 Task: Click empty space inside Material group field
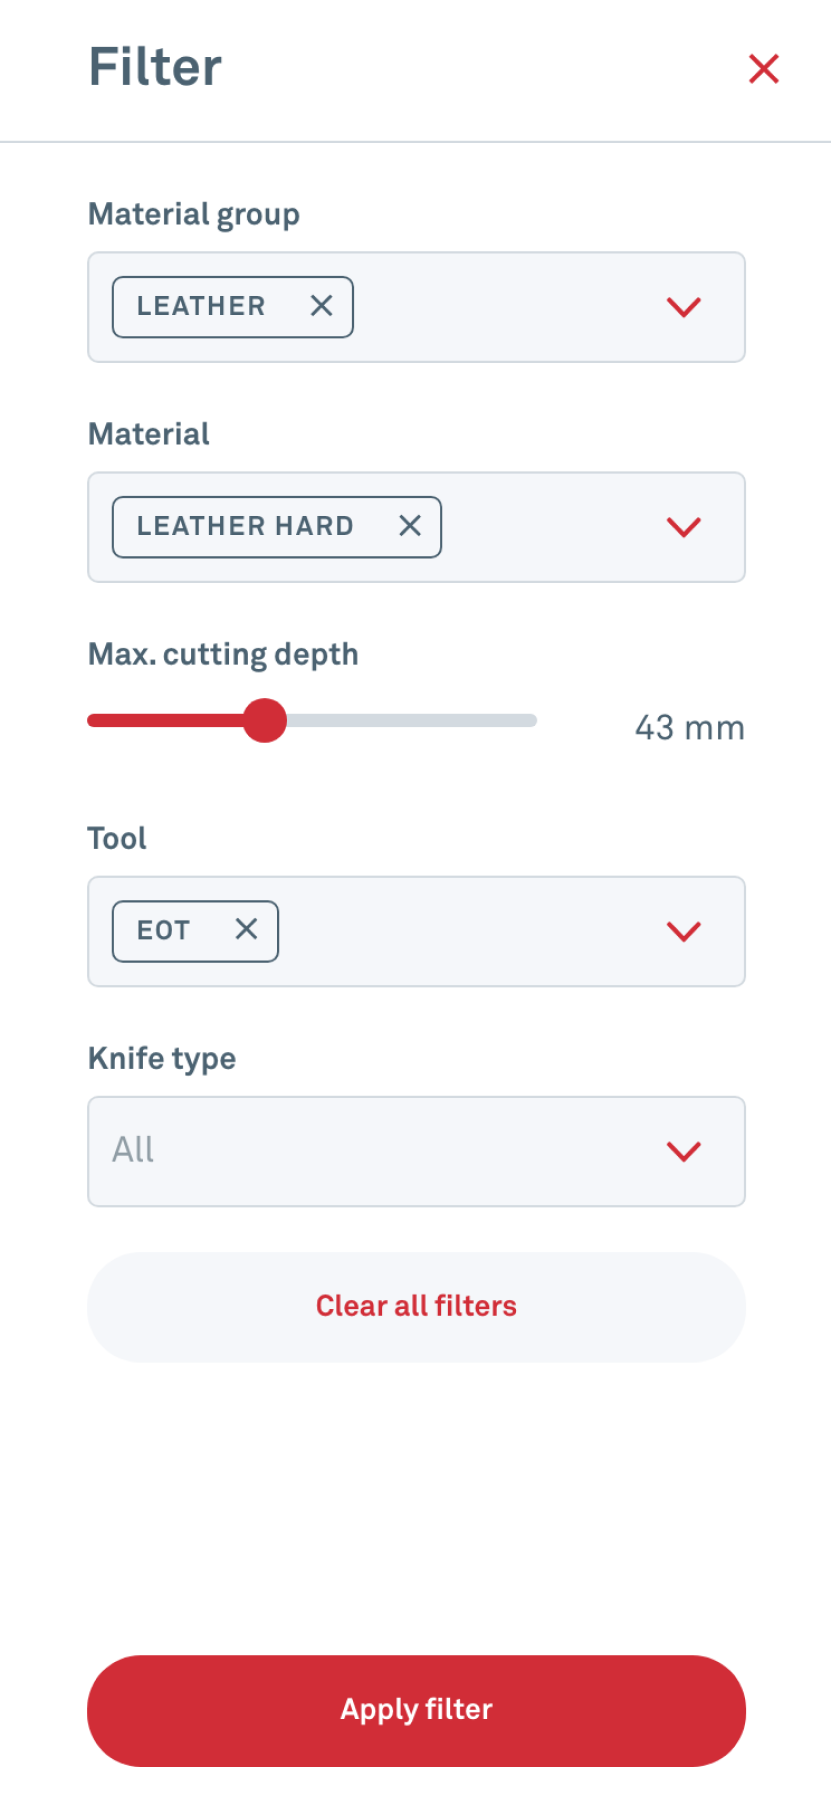tap(500, 307)
